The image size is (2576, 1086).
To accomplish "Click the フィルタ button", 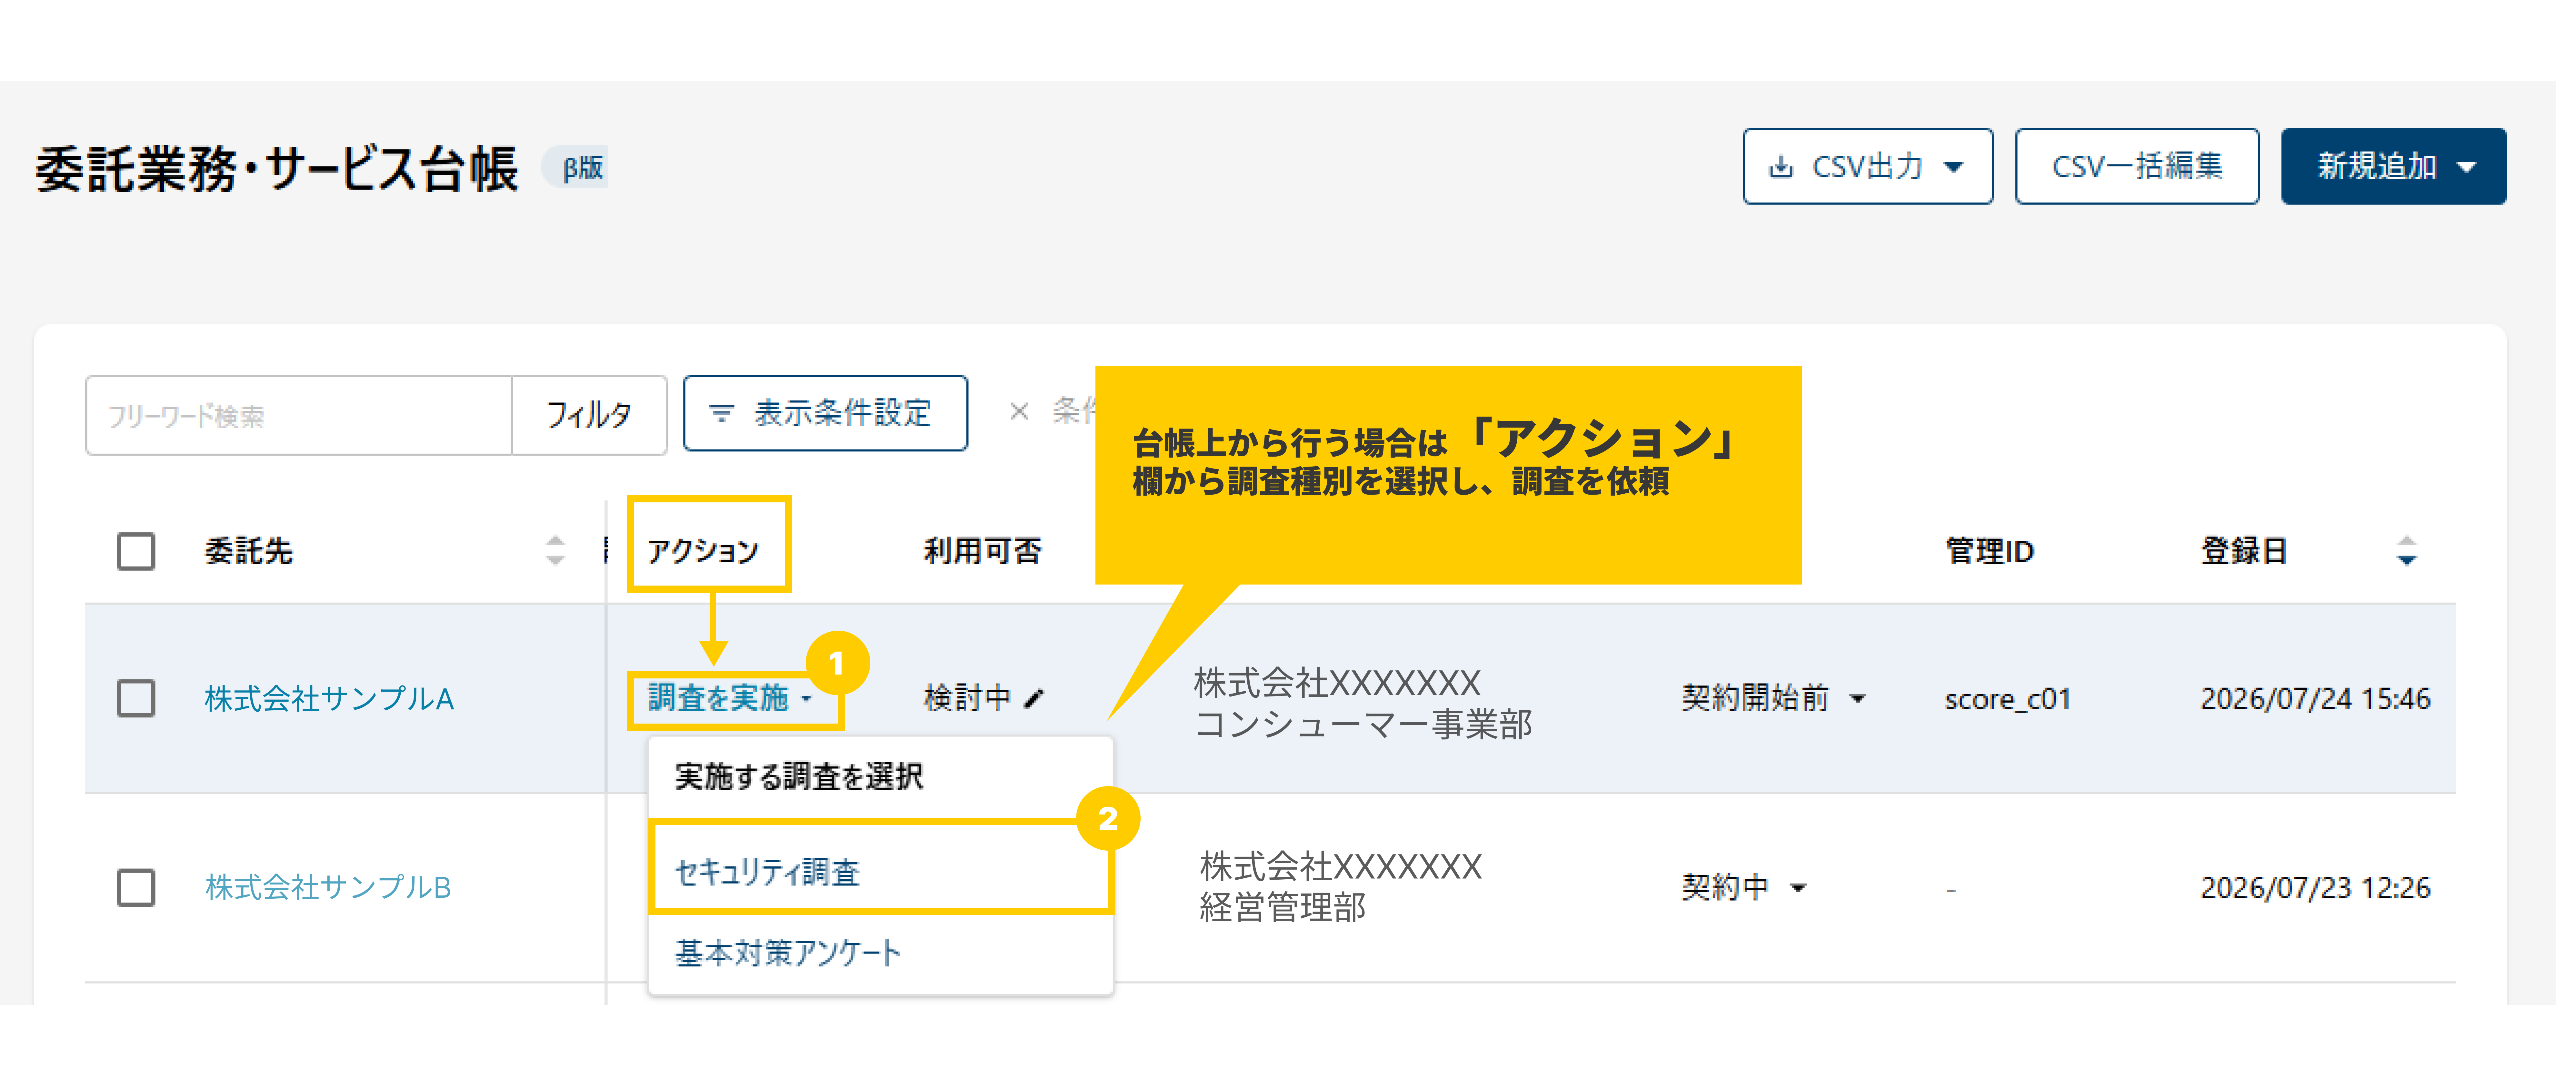I will pos(589,415).
